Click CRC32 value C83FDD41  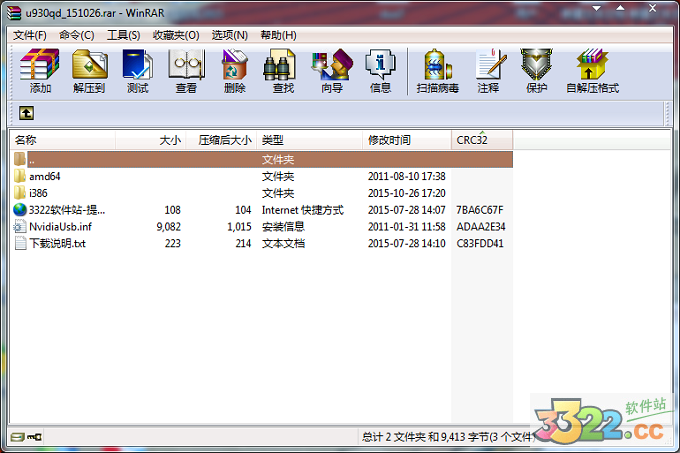click(480, 243)
